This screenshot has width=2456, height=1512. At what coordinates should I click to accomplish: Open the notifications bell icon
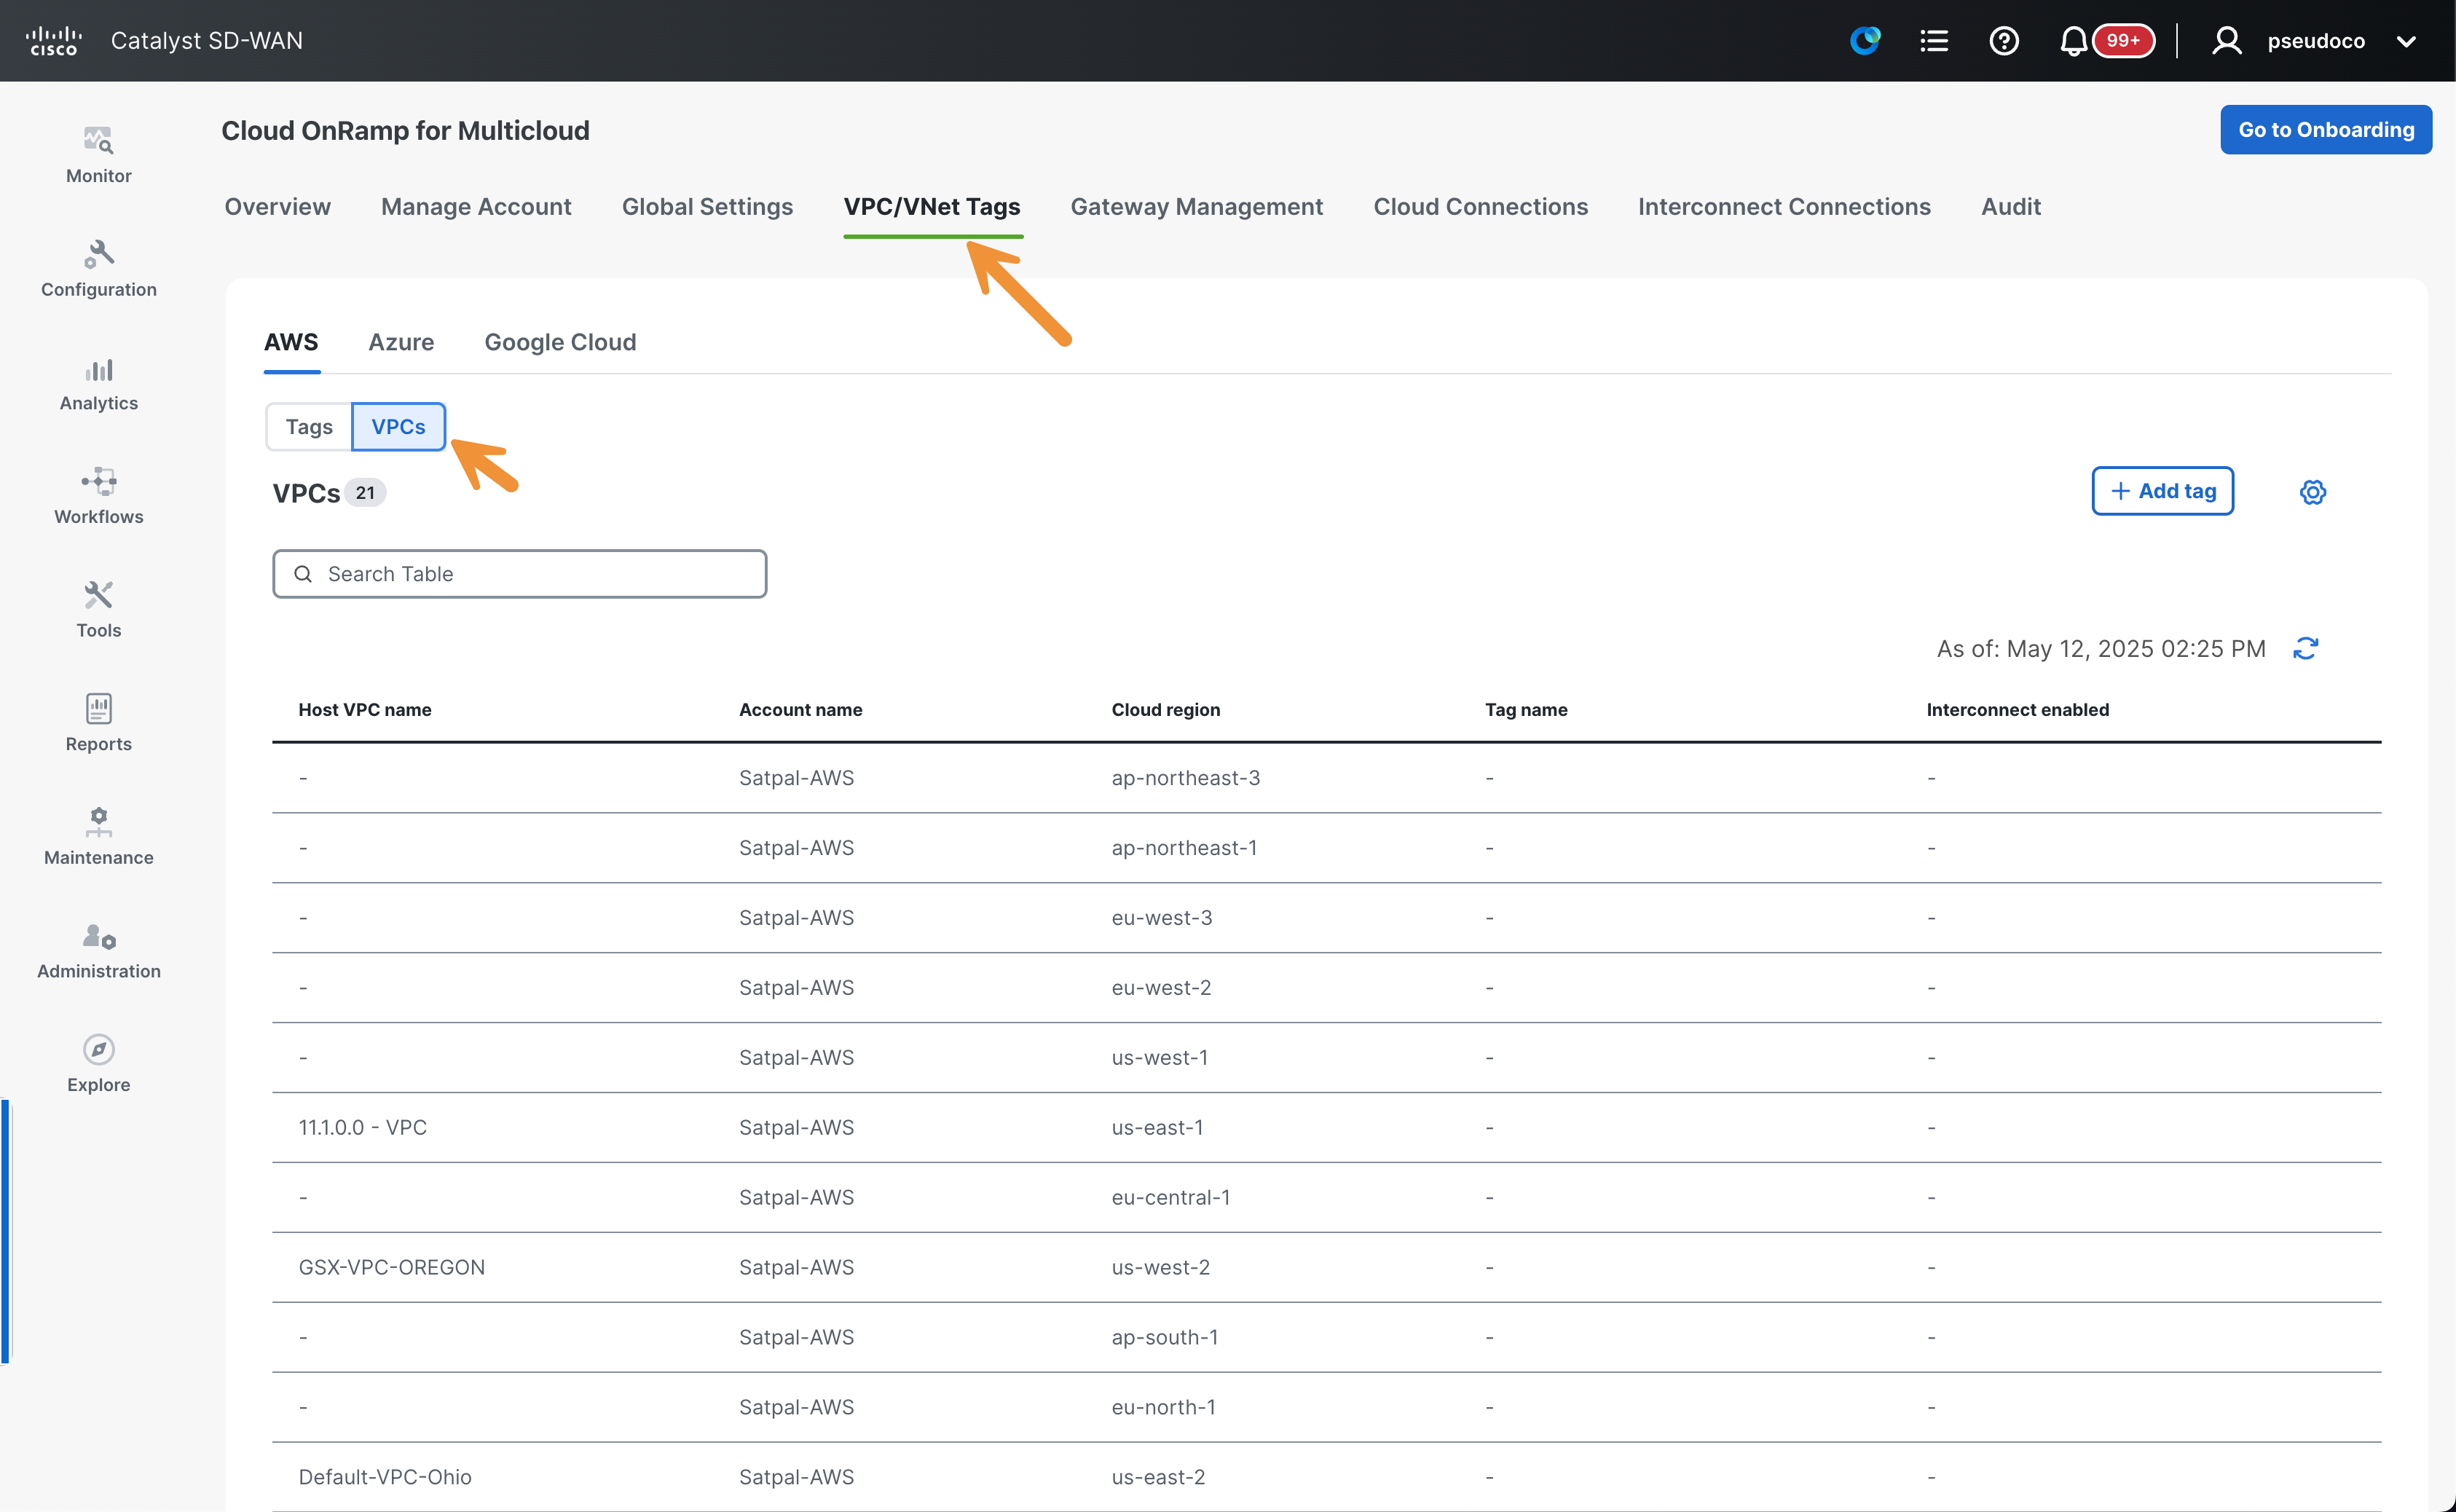2073,41
